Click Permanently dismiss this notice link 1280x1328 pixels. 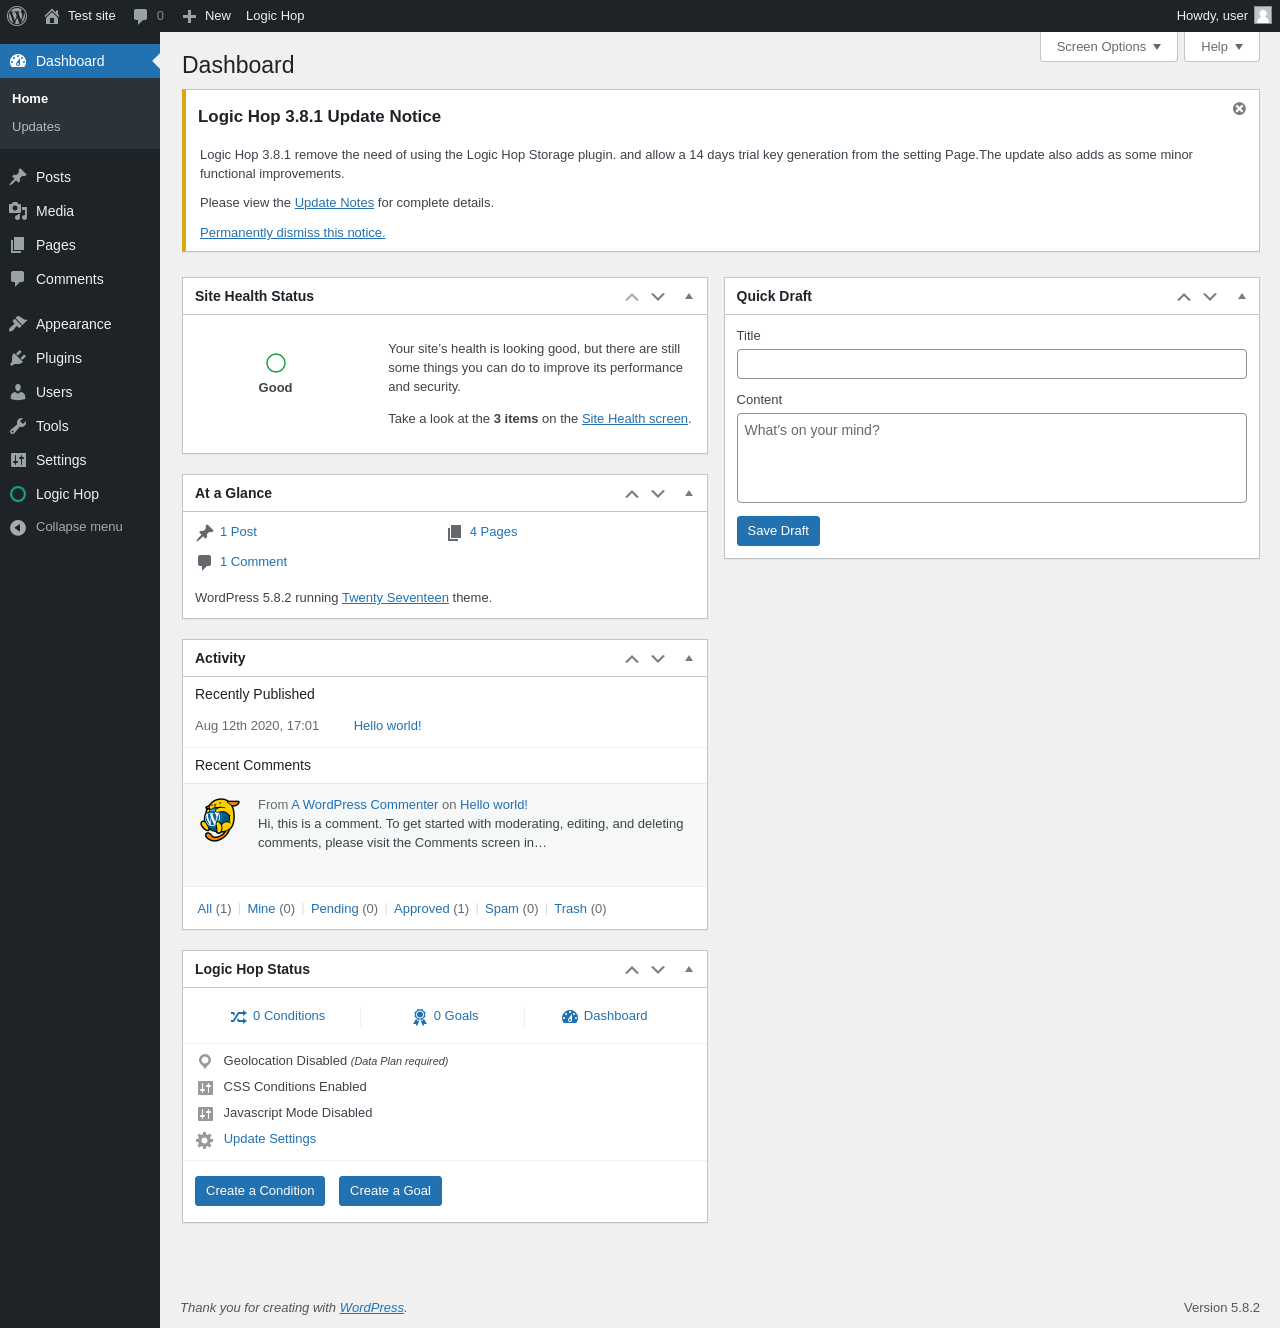click(293, 233)
